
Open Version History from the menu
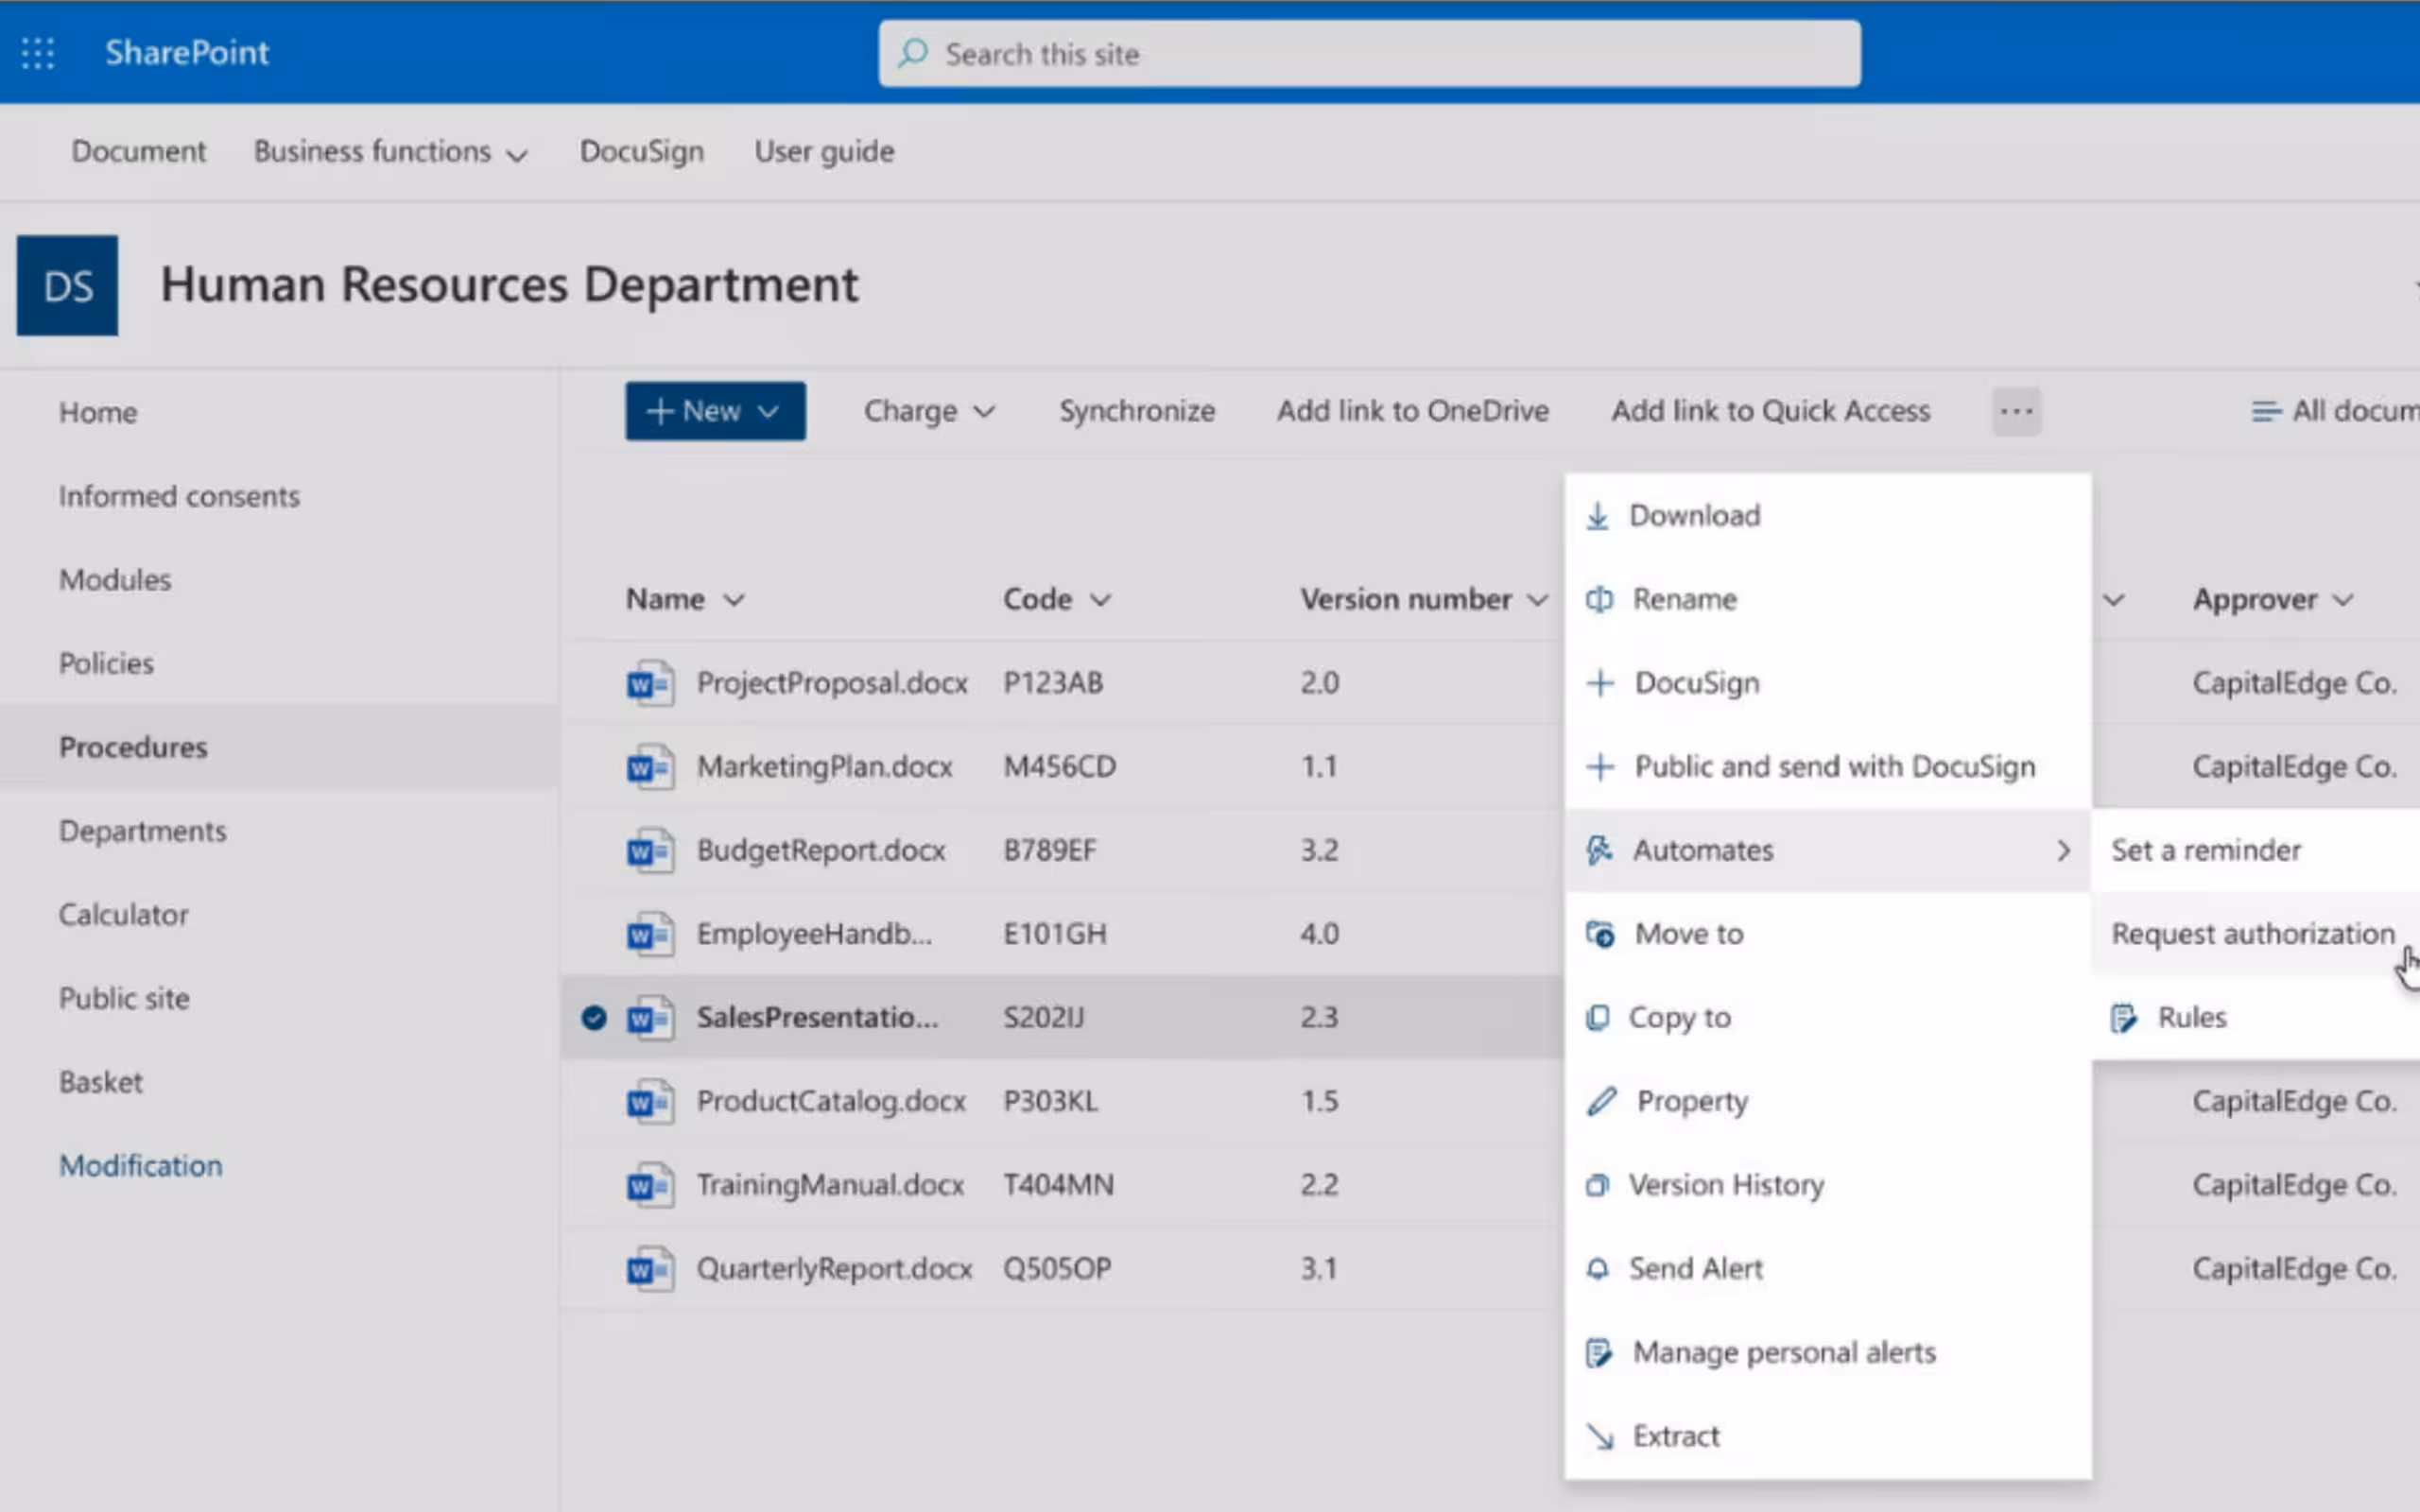(x=1827, y=1185)
